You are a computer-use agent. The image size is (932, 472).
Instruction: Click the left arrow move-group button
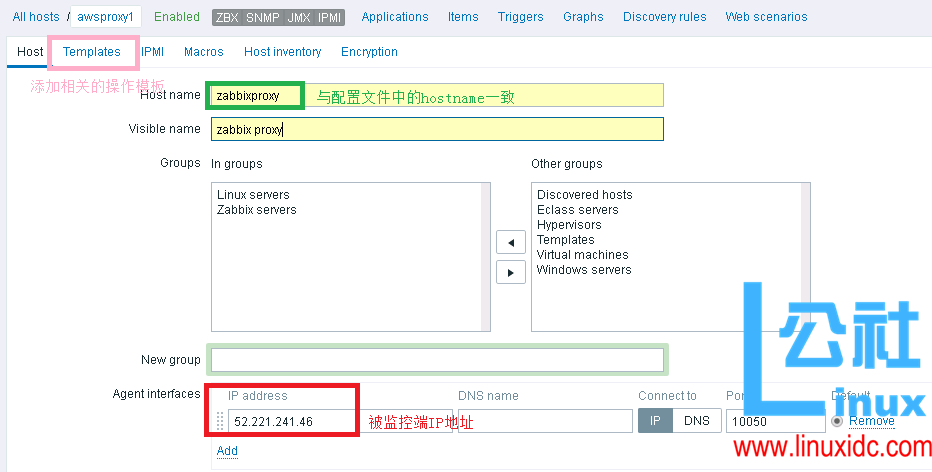(511, 243)
